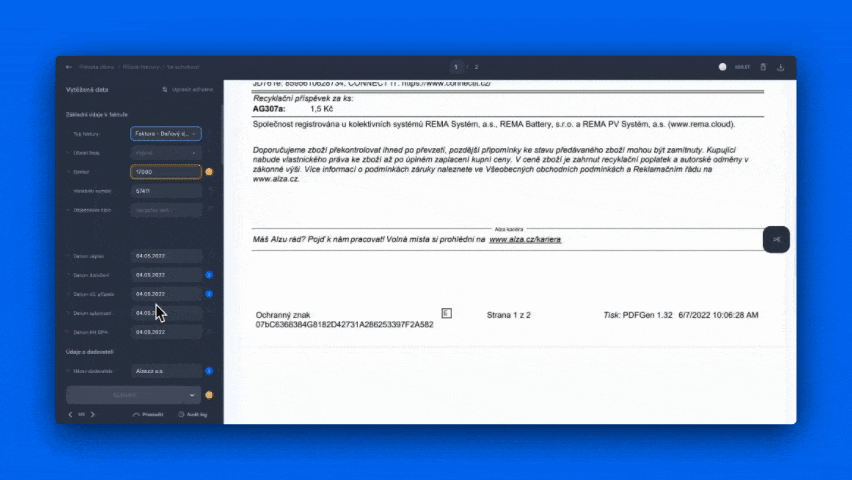Expand the chevron on the bottom approve button

192,395
